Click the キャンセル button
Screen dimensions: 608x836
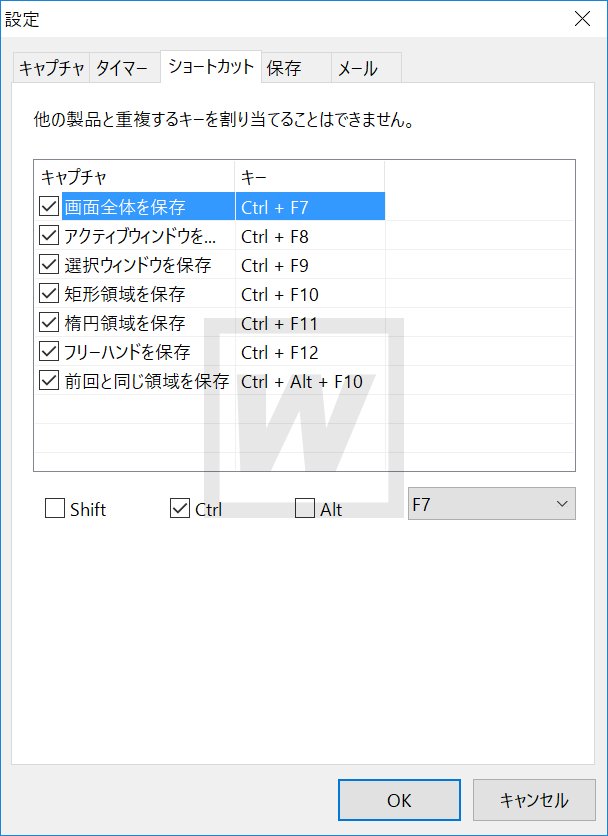tap(534, 800)
